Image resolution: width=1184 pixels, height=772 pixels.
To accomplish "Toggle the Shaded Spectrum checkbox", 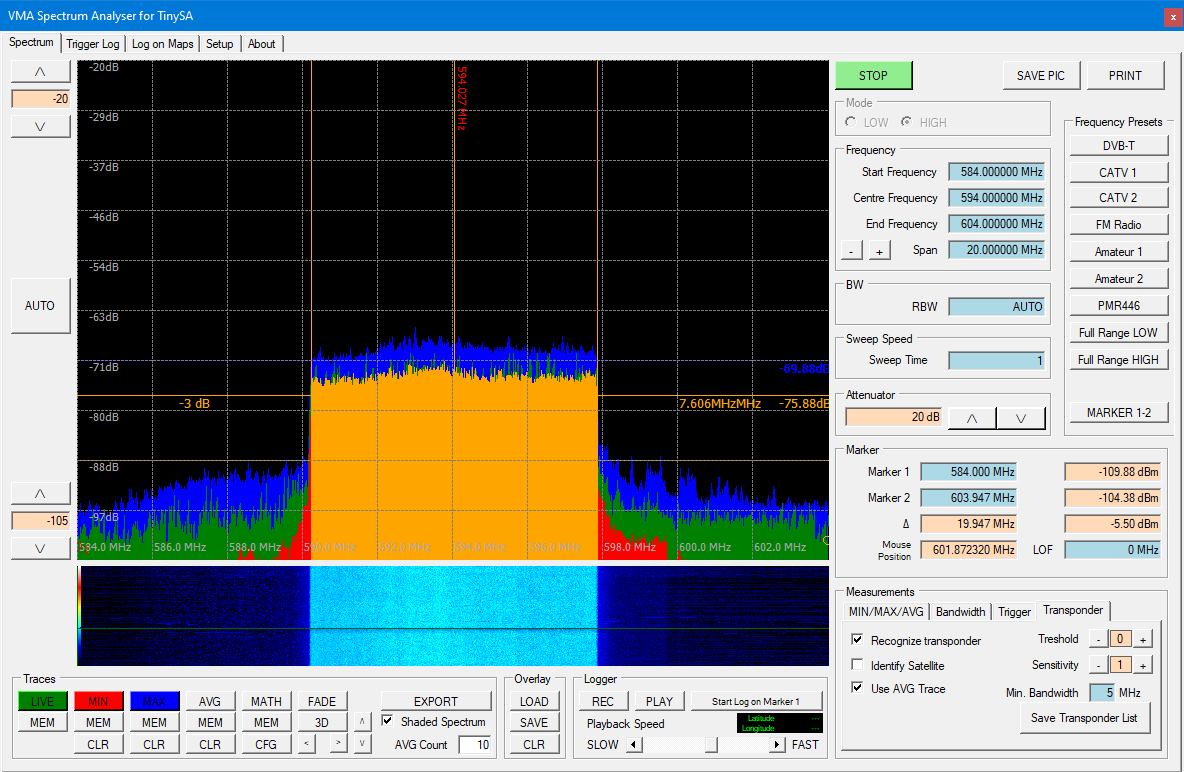I will (388, 721).
